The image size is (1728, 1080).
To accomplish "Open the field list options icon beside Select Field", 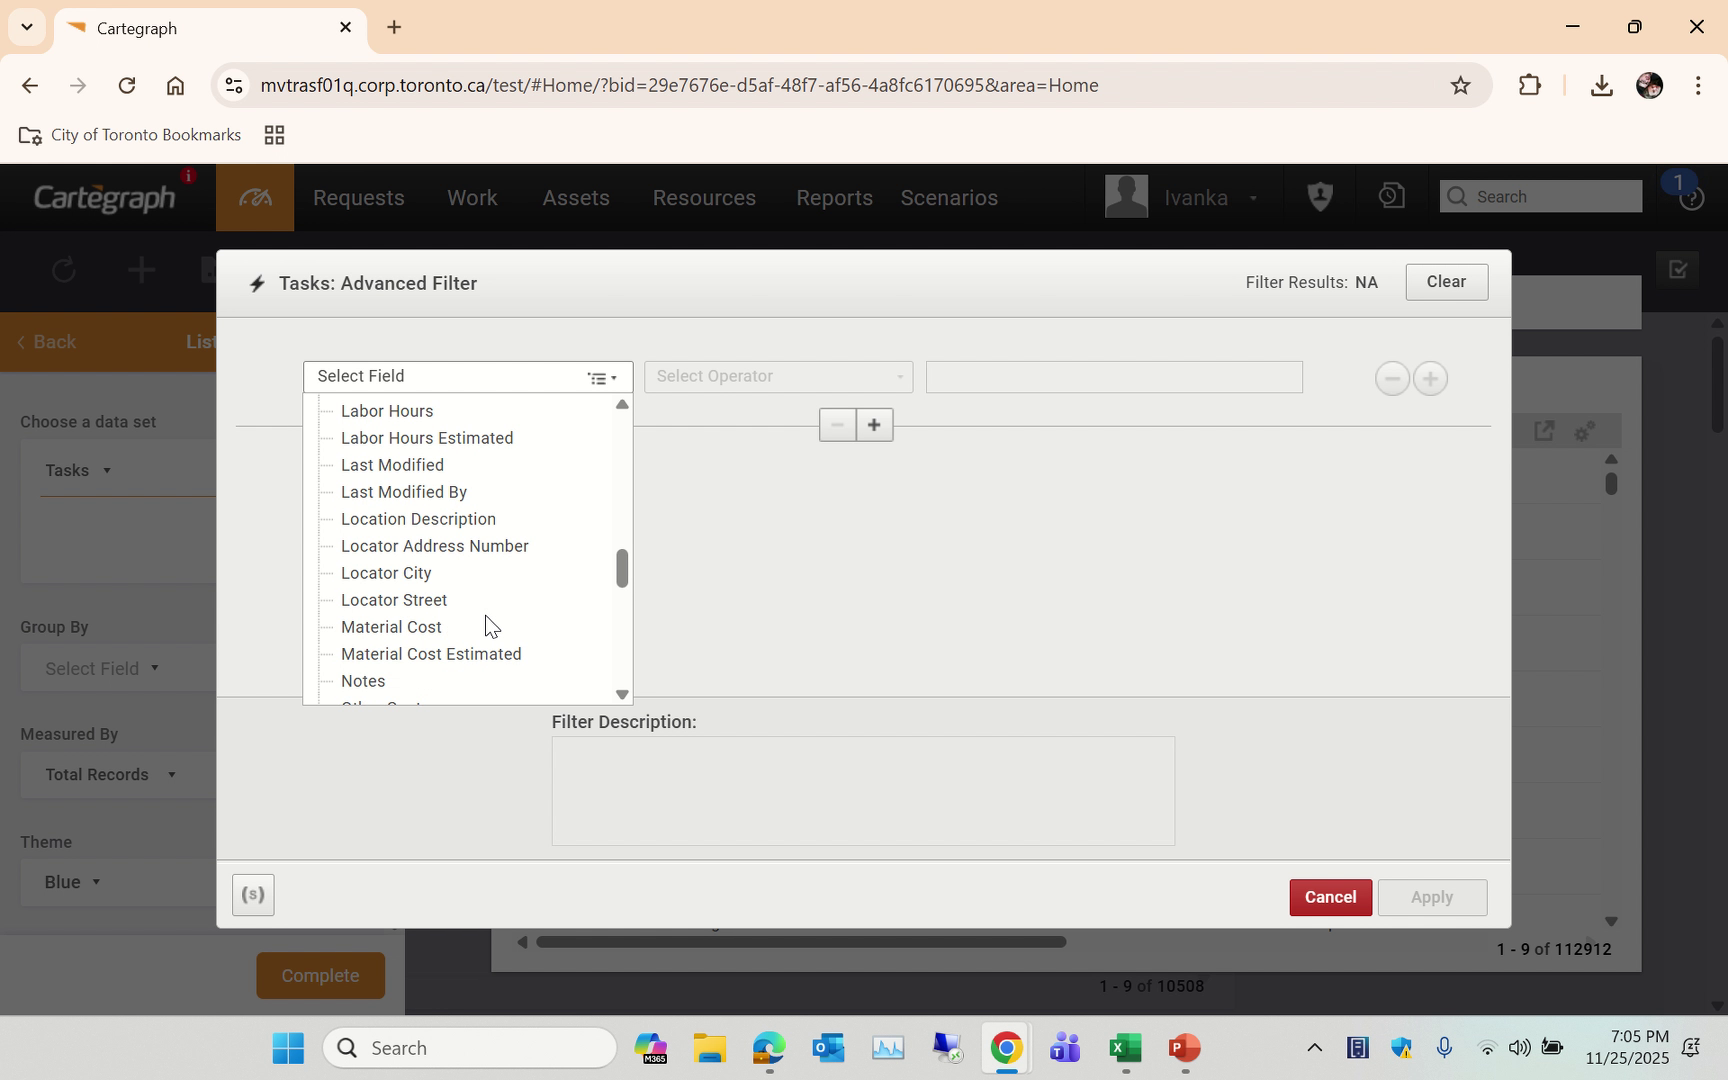I will point(601,378).
